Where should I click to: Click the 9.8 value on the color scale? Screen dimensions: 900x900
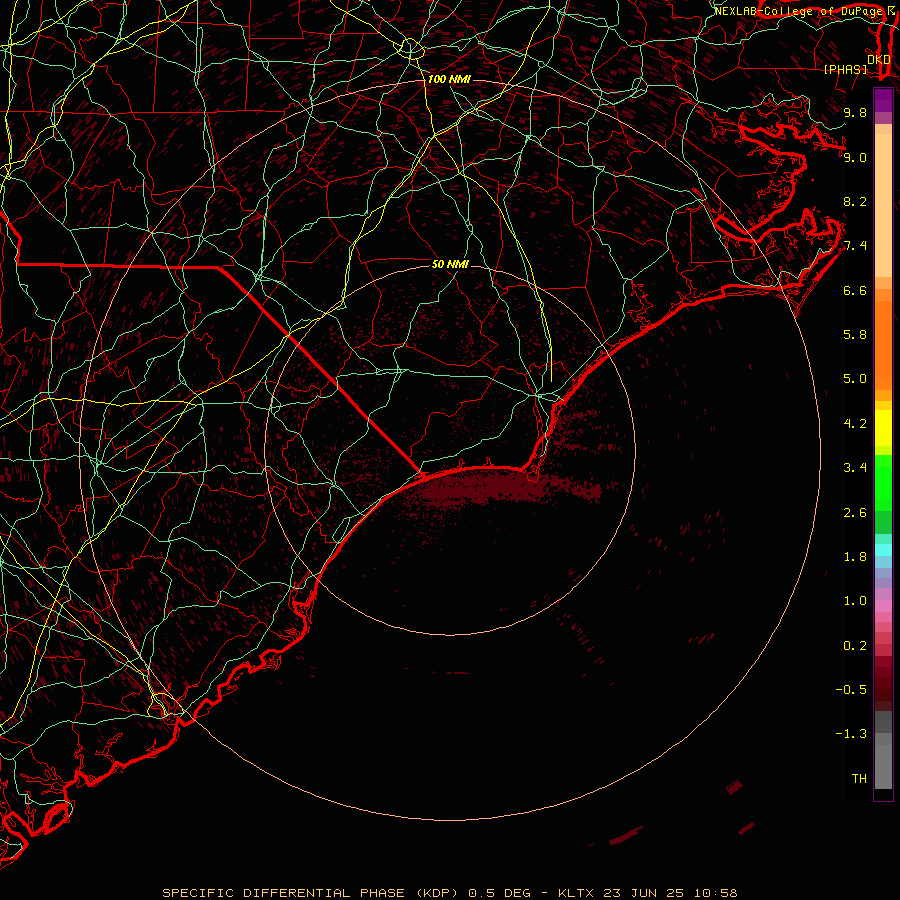(855, 112)
